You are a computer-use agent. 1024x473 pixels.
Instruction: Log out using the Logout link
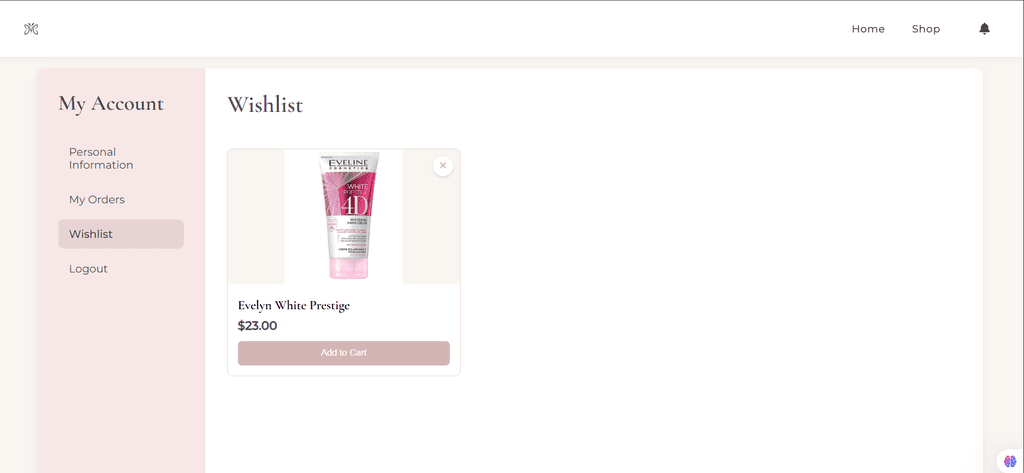click(88, 269)
